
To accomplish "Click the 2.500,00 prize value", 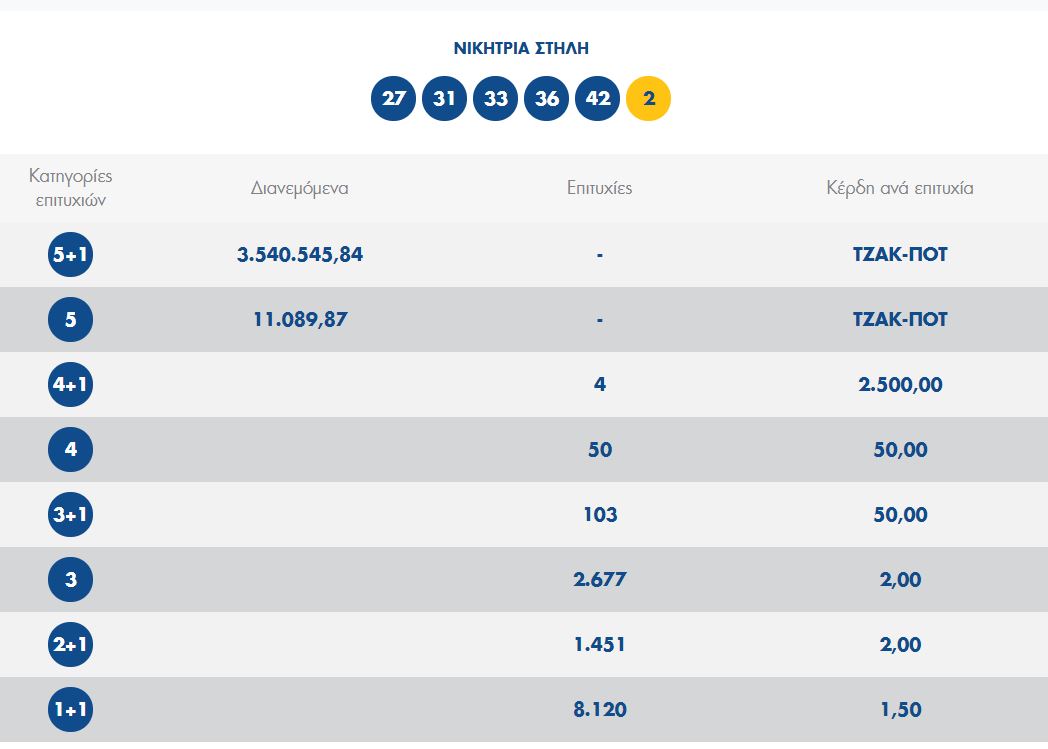I will point(900,385).
